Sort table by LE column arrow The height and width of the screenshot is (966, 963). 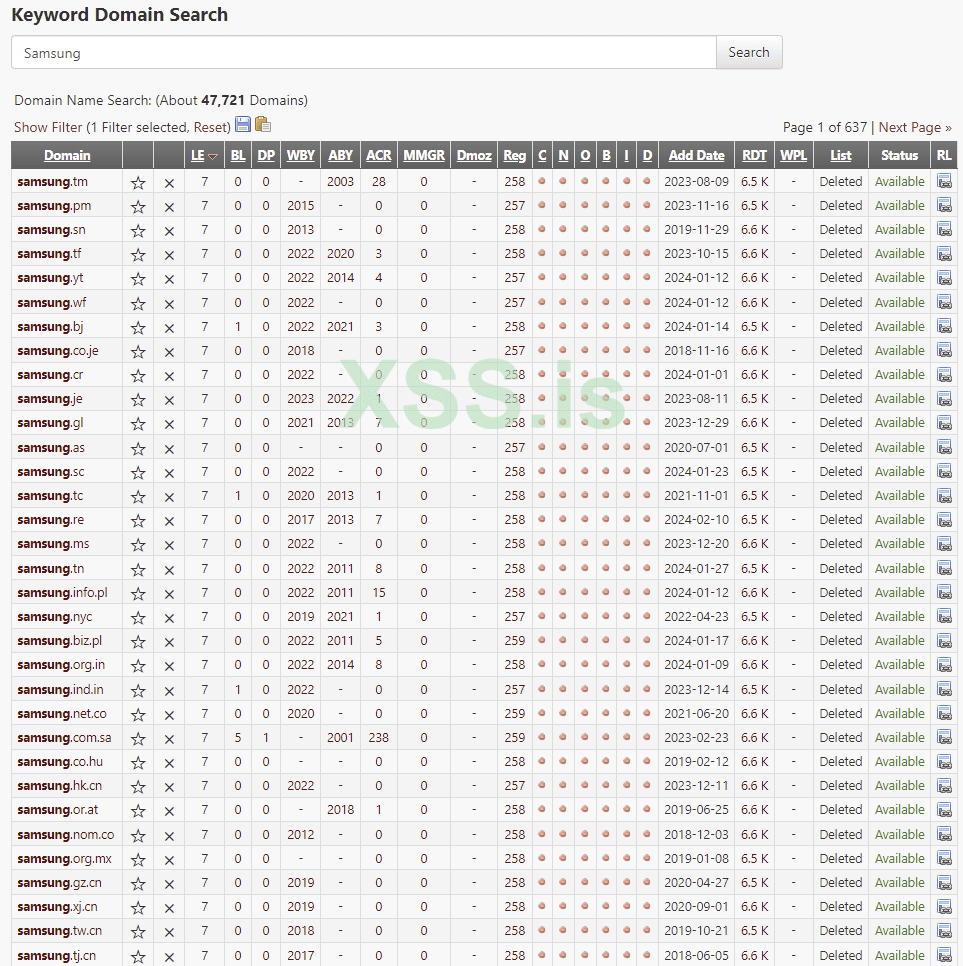point(213,156)
